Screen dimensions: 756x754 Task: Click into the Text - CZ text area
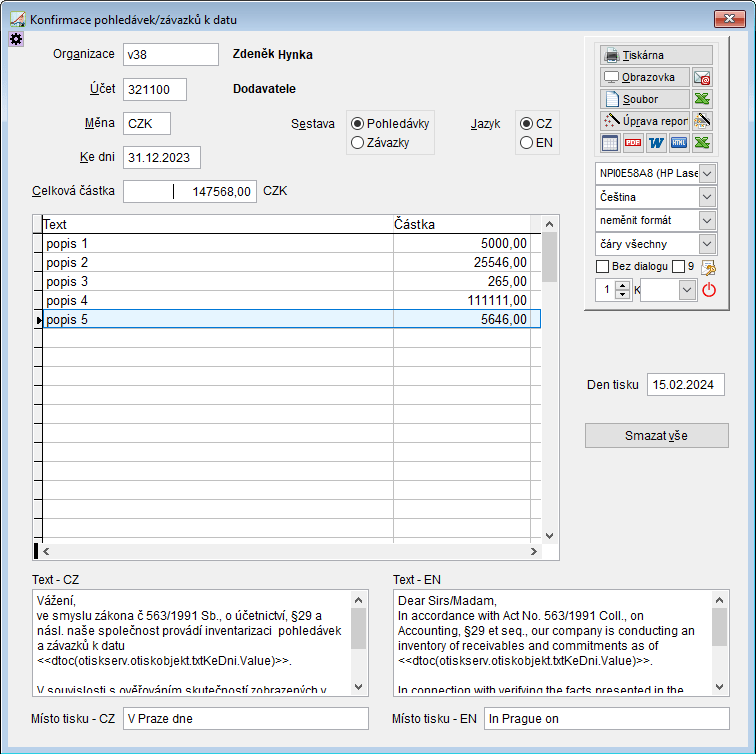click(192, 643)
